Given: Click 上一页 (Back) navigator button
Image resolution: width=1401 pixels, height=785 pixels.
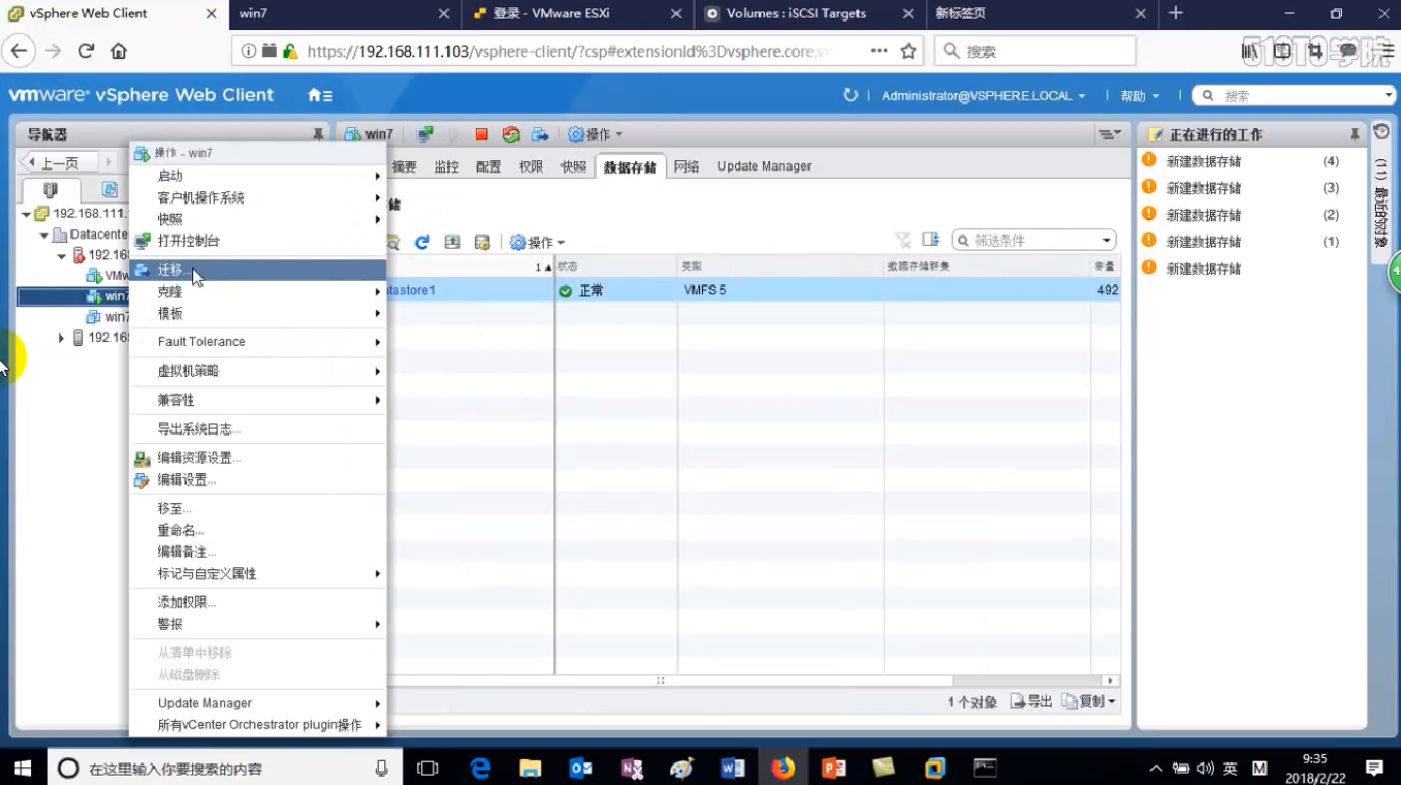Looking at the screenshot, I should pos(59,163).
